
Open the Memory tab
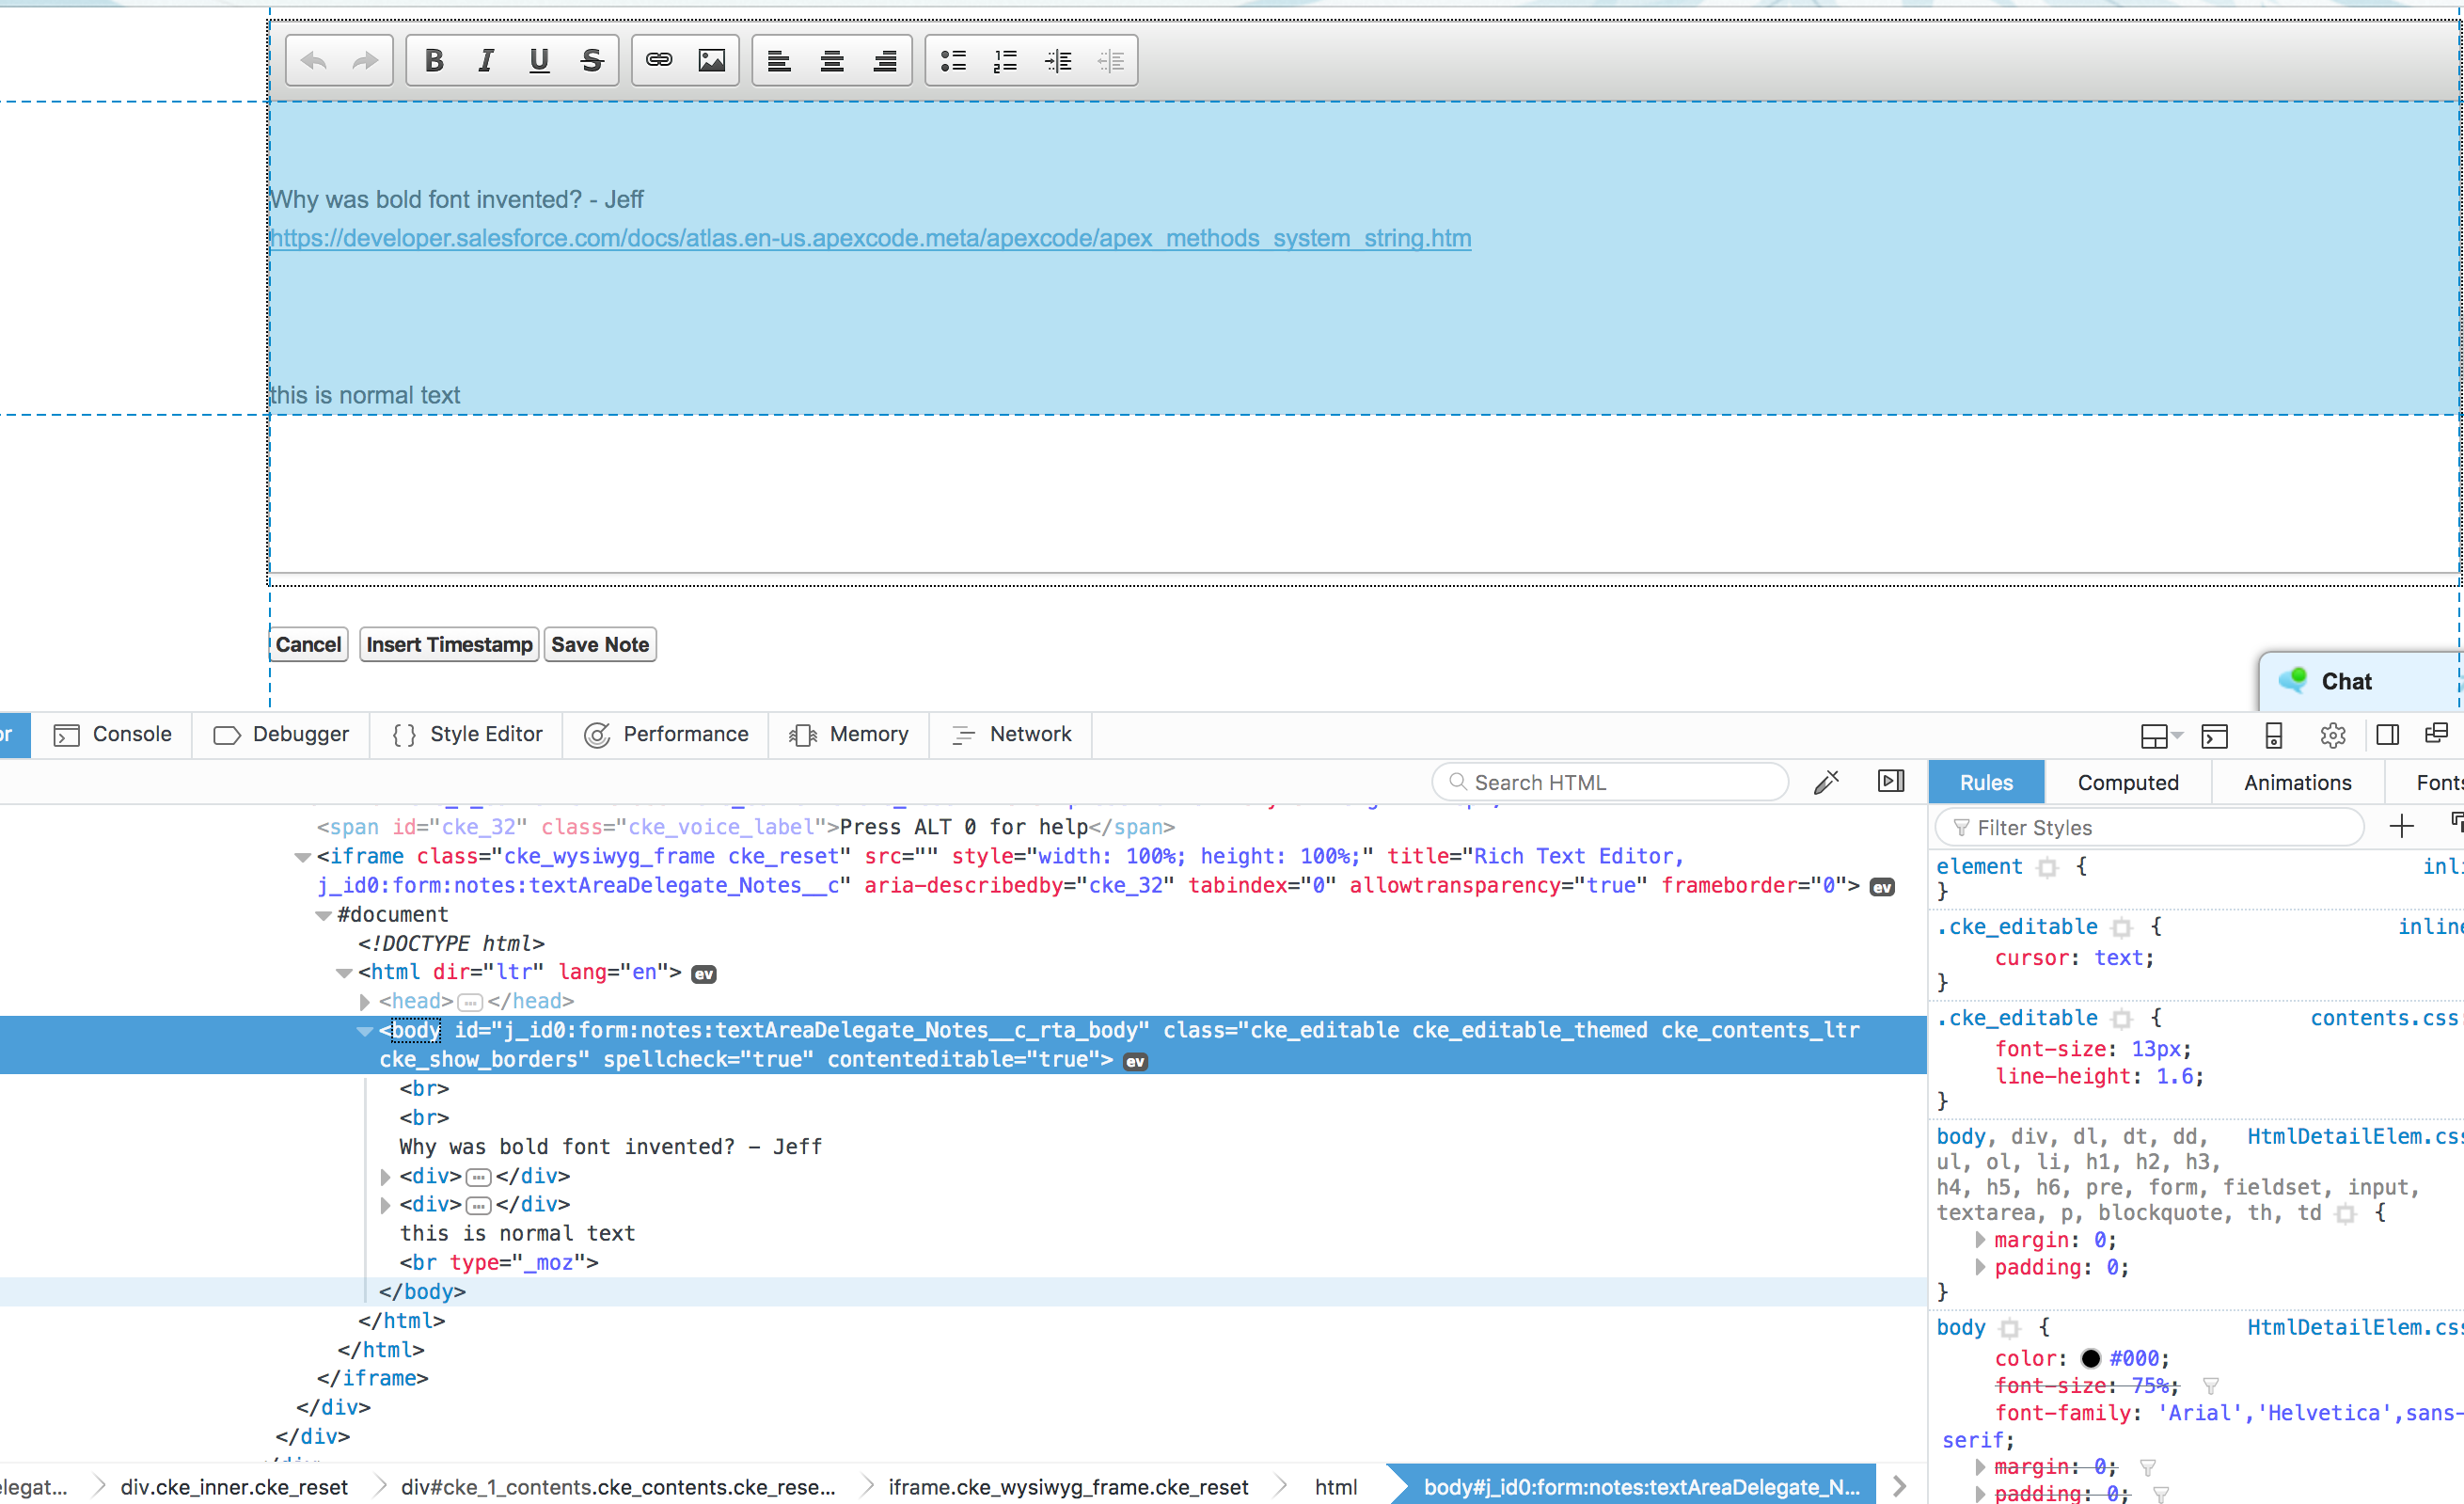849,735
